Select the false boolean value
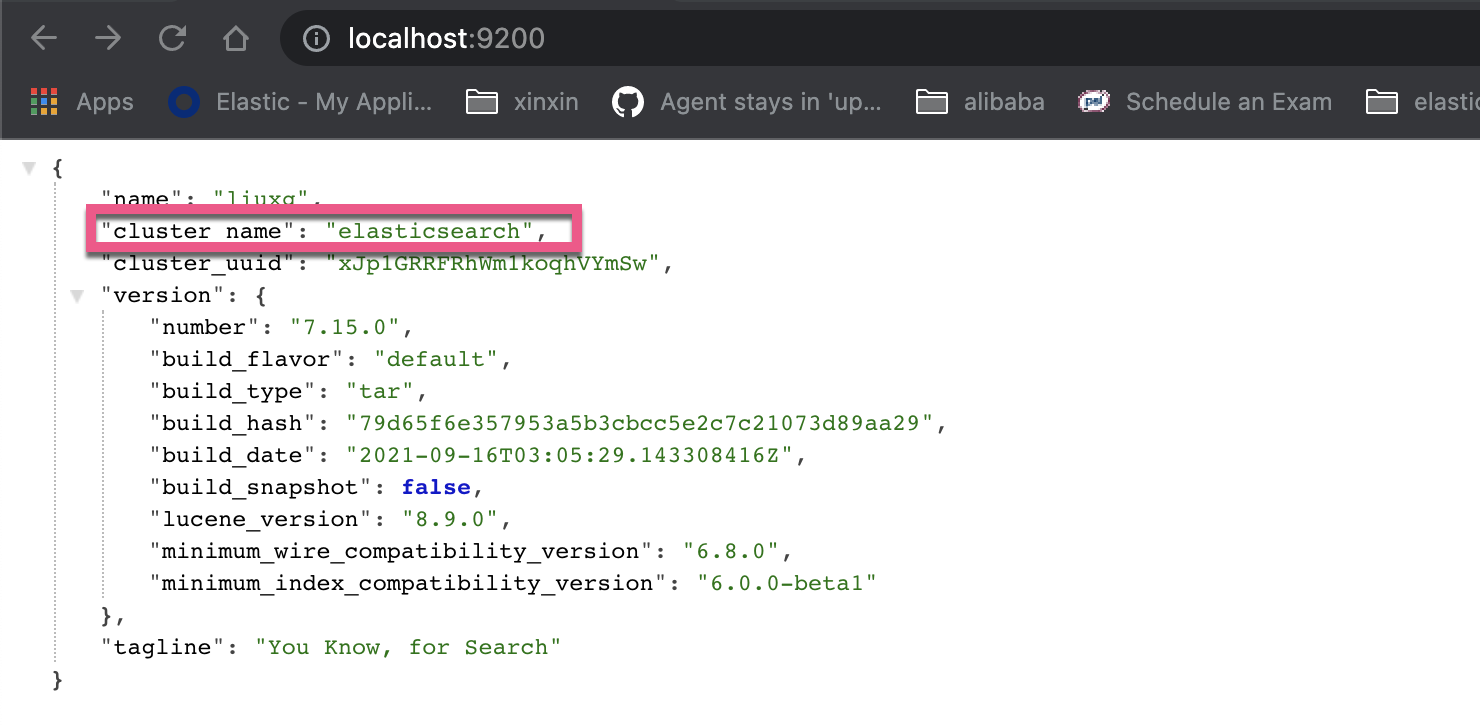The image size is (1480, 726). click(x=436, y=487)
